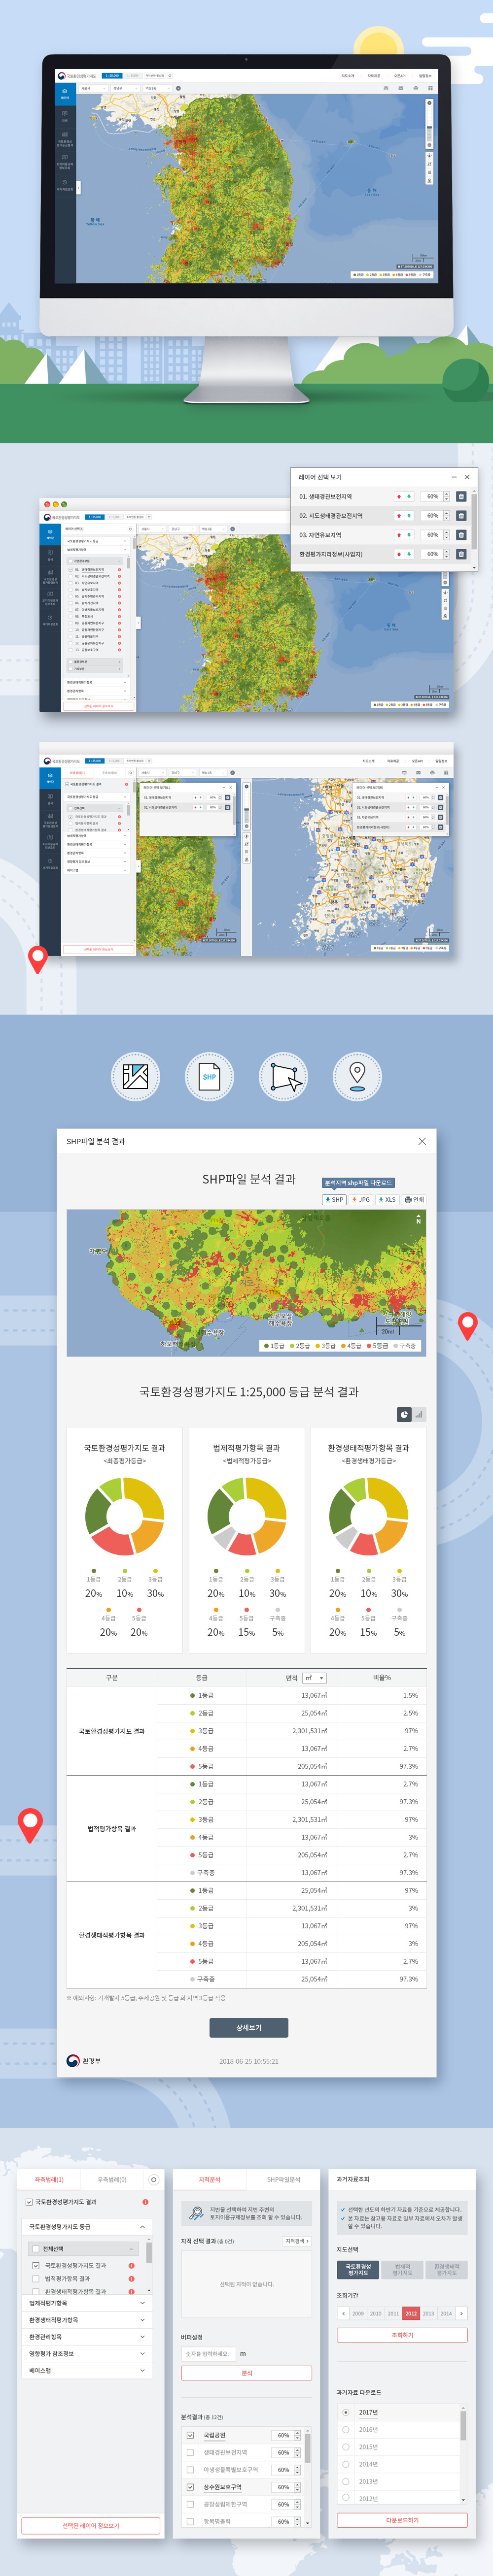Expand the 영향평가 참조정보 section
The image size is (493, 2576).
pyautogui.click(x=88, y=2354)
